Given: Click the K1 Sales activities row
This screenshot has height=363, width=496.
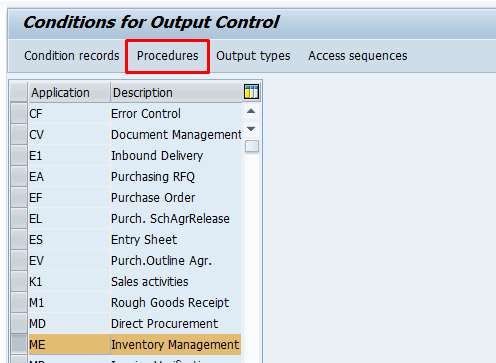Looking at the screenshot, I should (135, 282).
